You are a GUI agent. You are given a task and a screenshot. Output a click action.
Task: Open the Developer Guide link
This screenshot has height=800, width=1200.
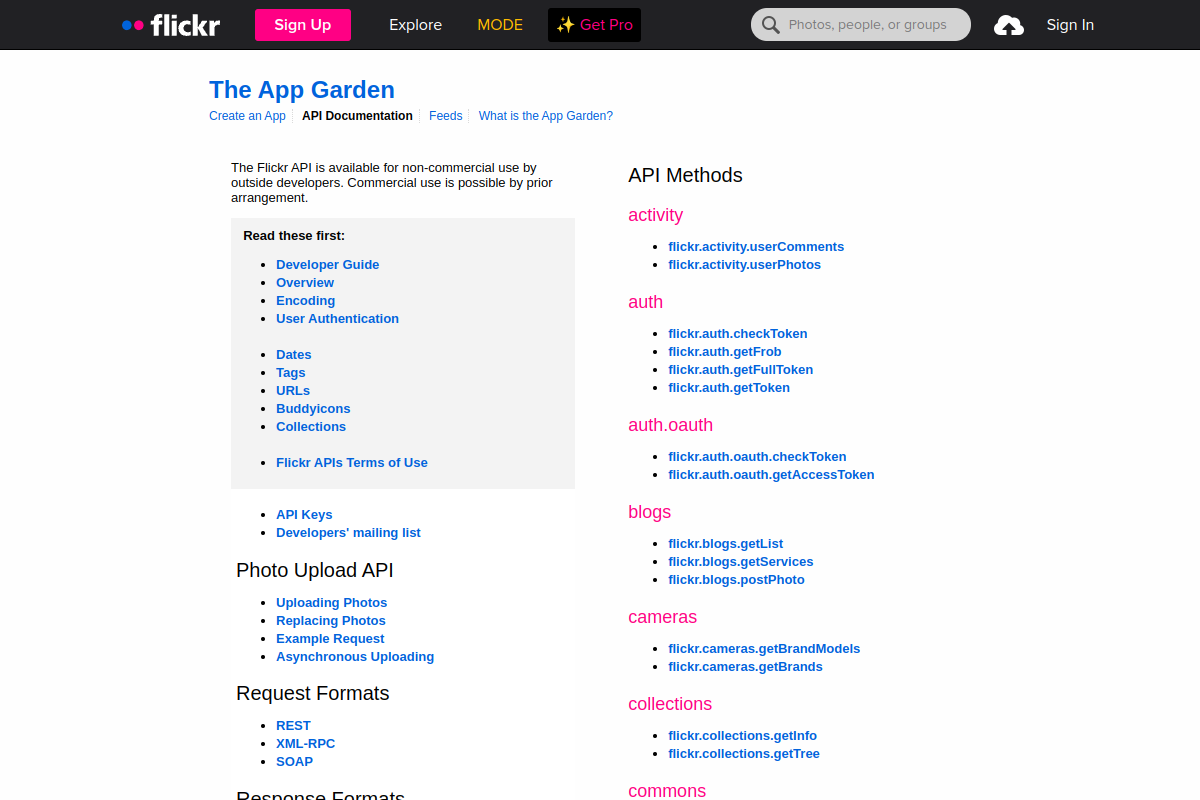point(328,265)
